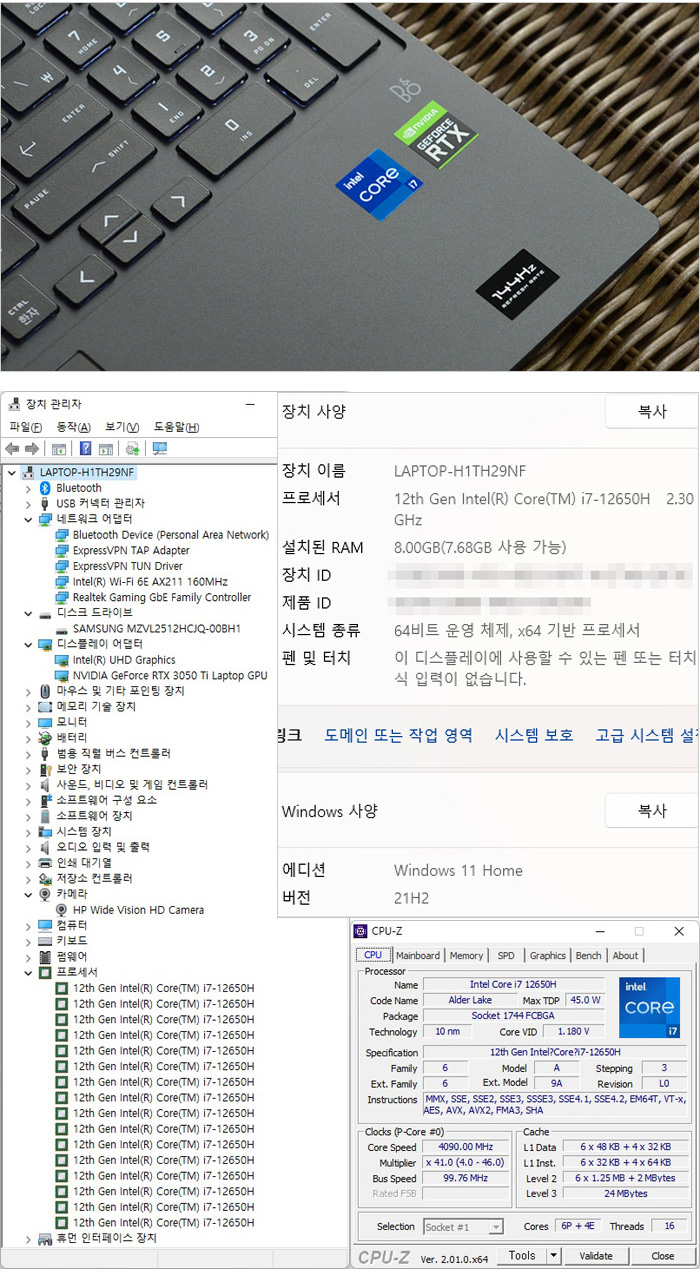Click the Code Name field Alder Lake

[470, 1000]
